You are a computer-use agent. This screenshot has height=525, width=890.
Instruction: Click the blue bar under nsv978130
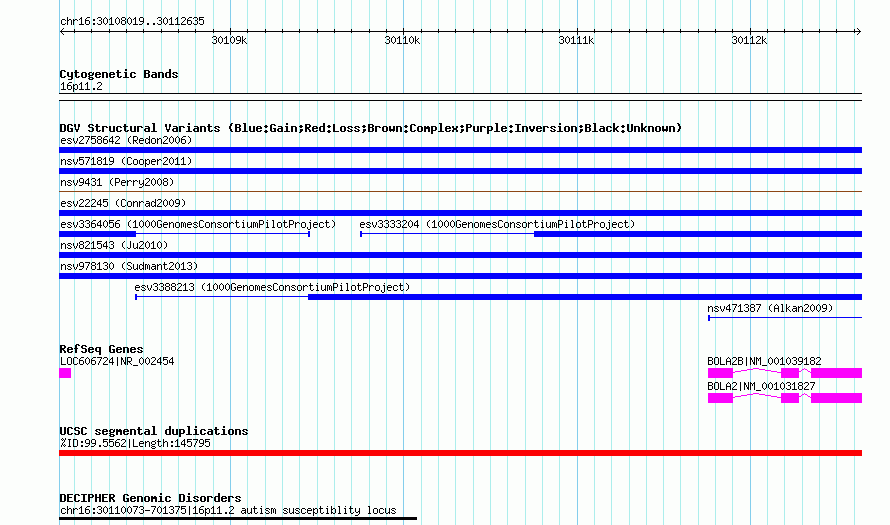point(460,276)
